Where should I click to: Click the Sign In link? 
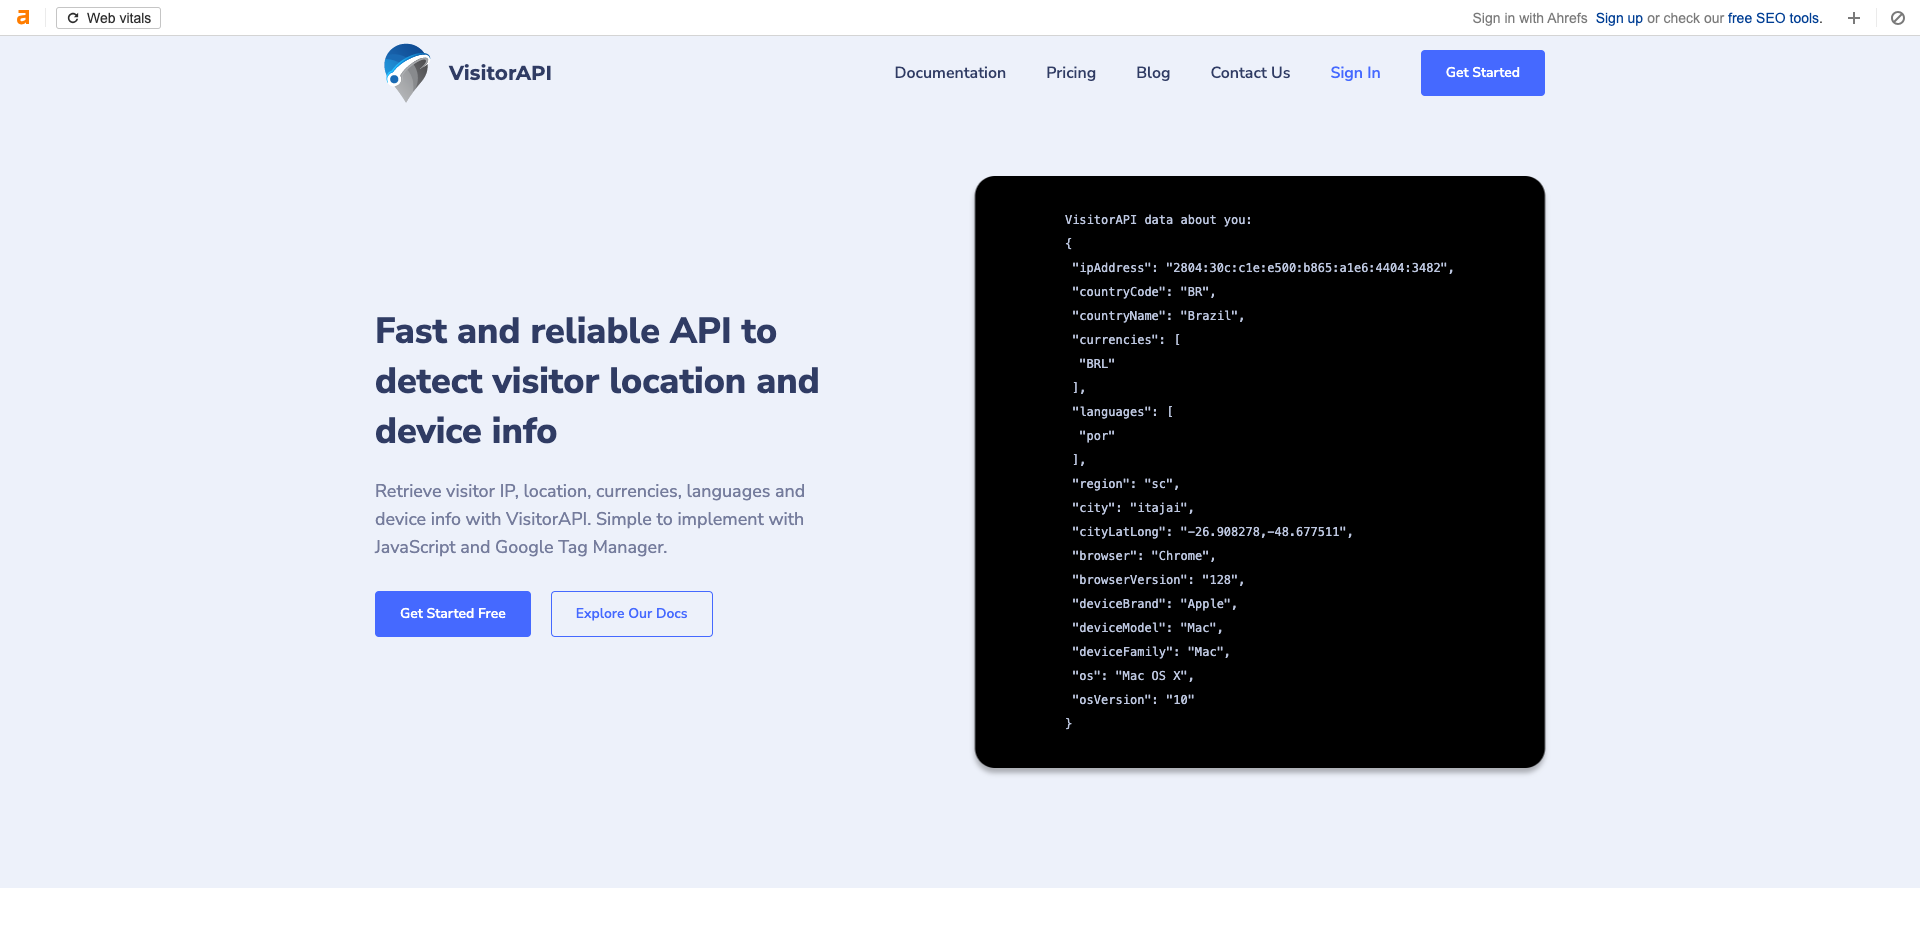(x=1354, y=73)
